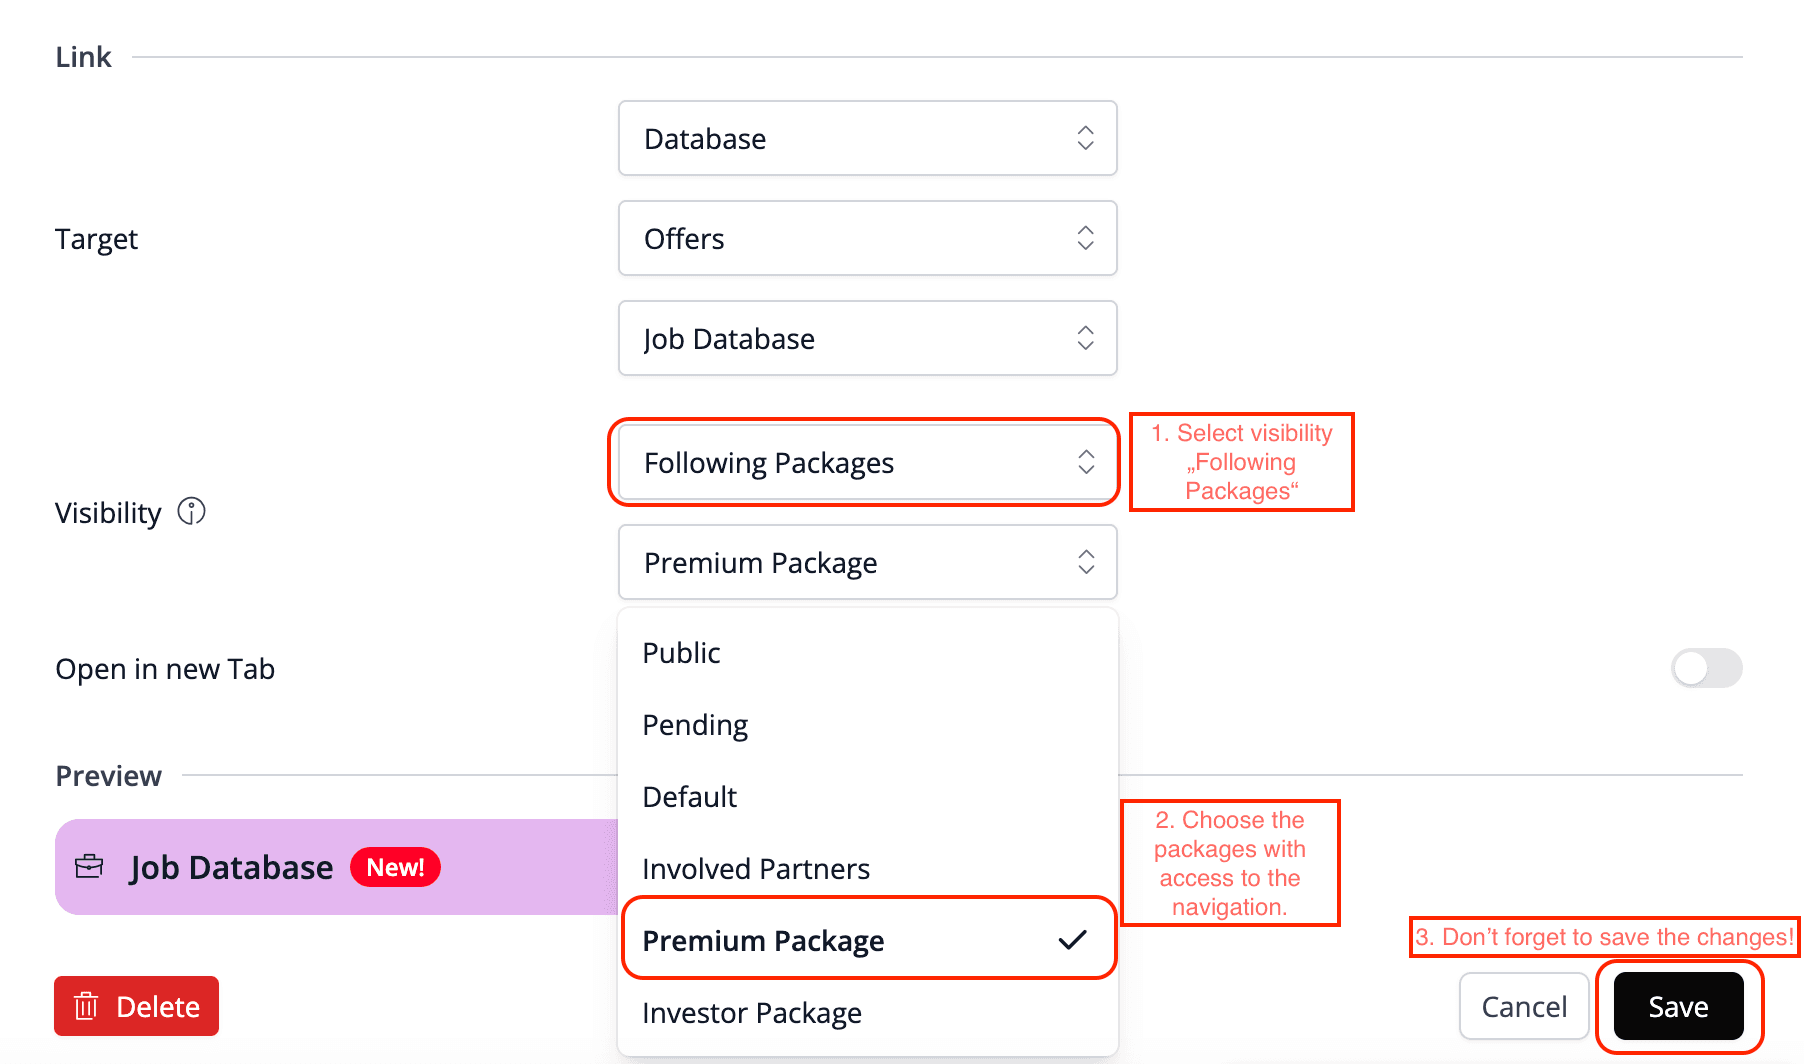Expand the Premium Package selector
The width and height of the screenshot is (1804, 1064).
click(x=867, y=562)
